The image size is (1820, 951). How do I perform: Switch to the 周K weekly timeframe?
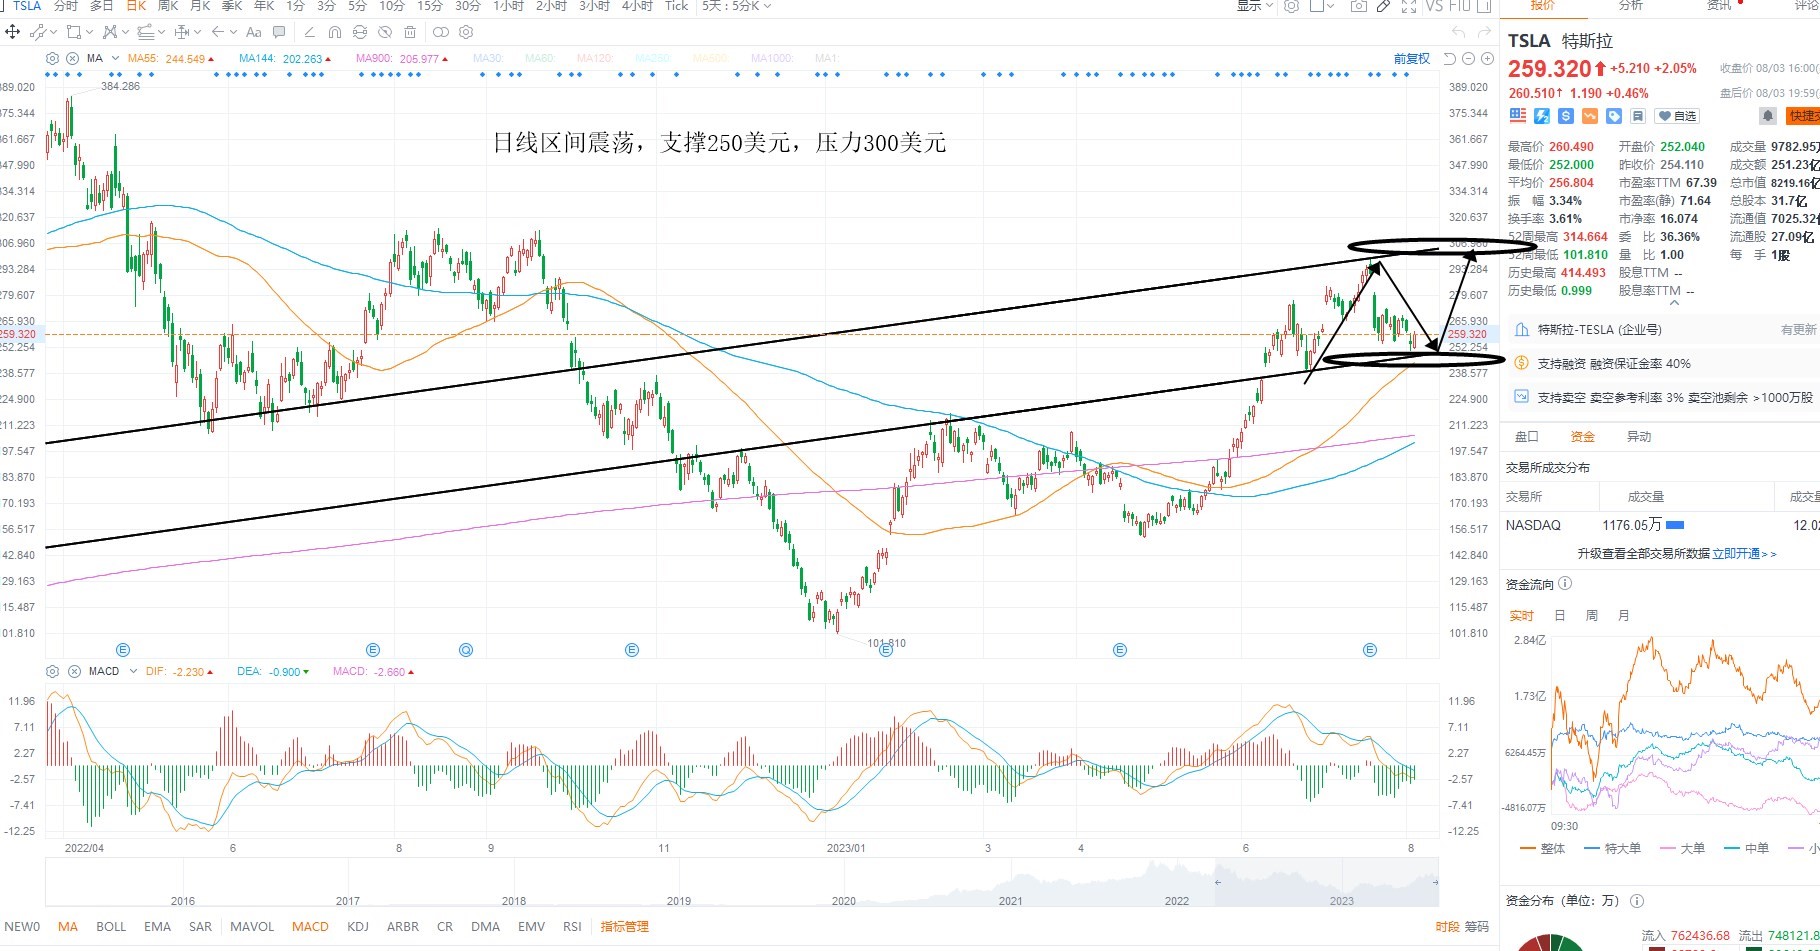pos(168,6)
